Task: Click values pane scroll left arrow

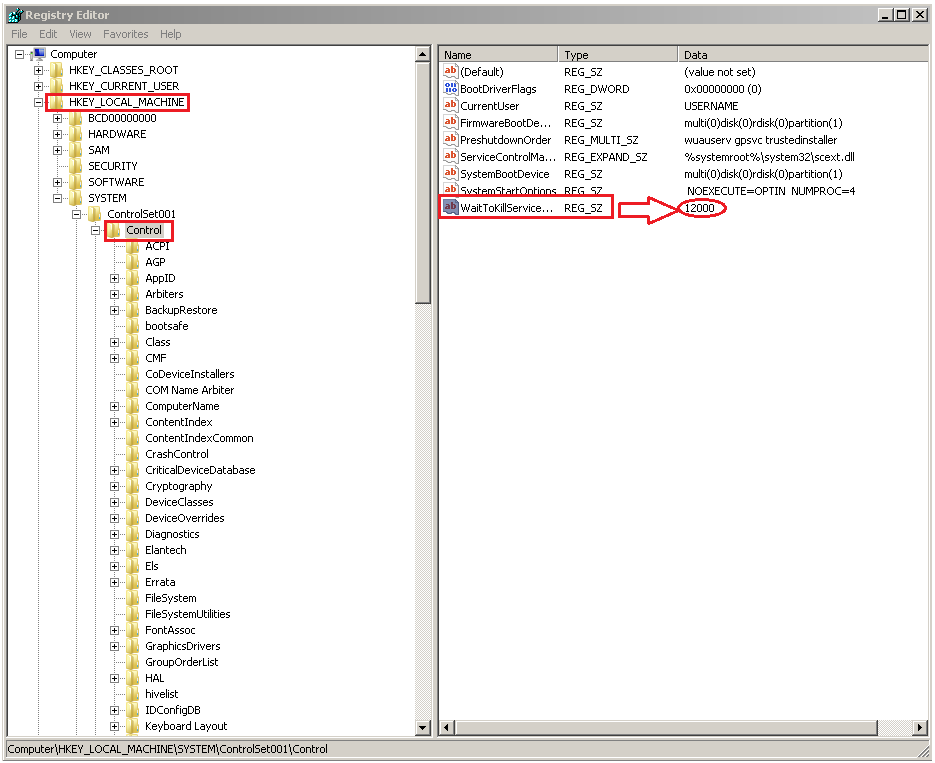Action: point(447,727)
